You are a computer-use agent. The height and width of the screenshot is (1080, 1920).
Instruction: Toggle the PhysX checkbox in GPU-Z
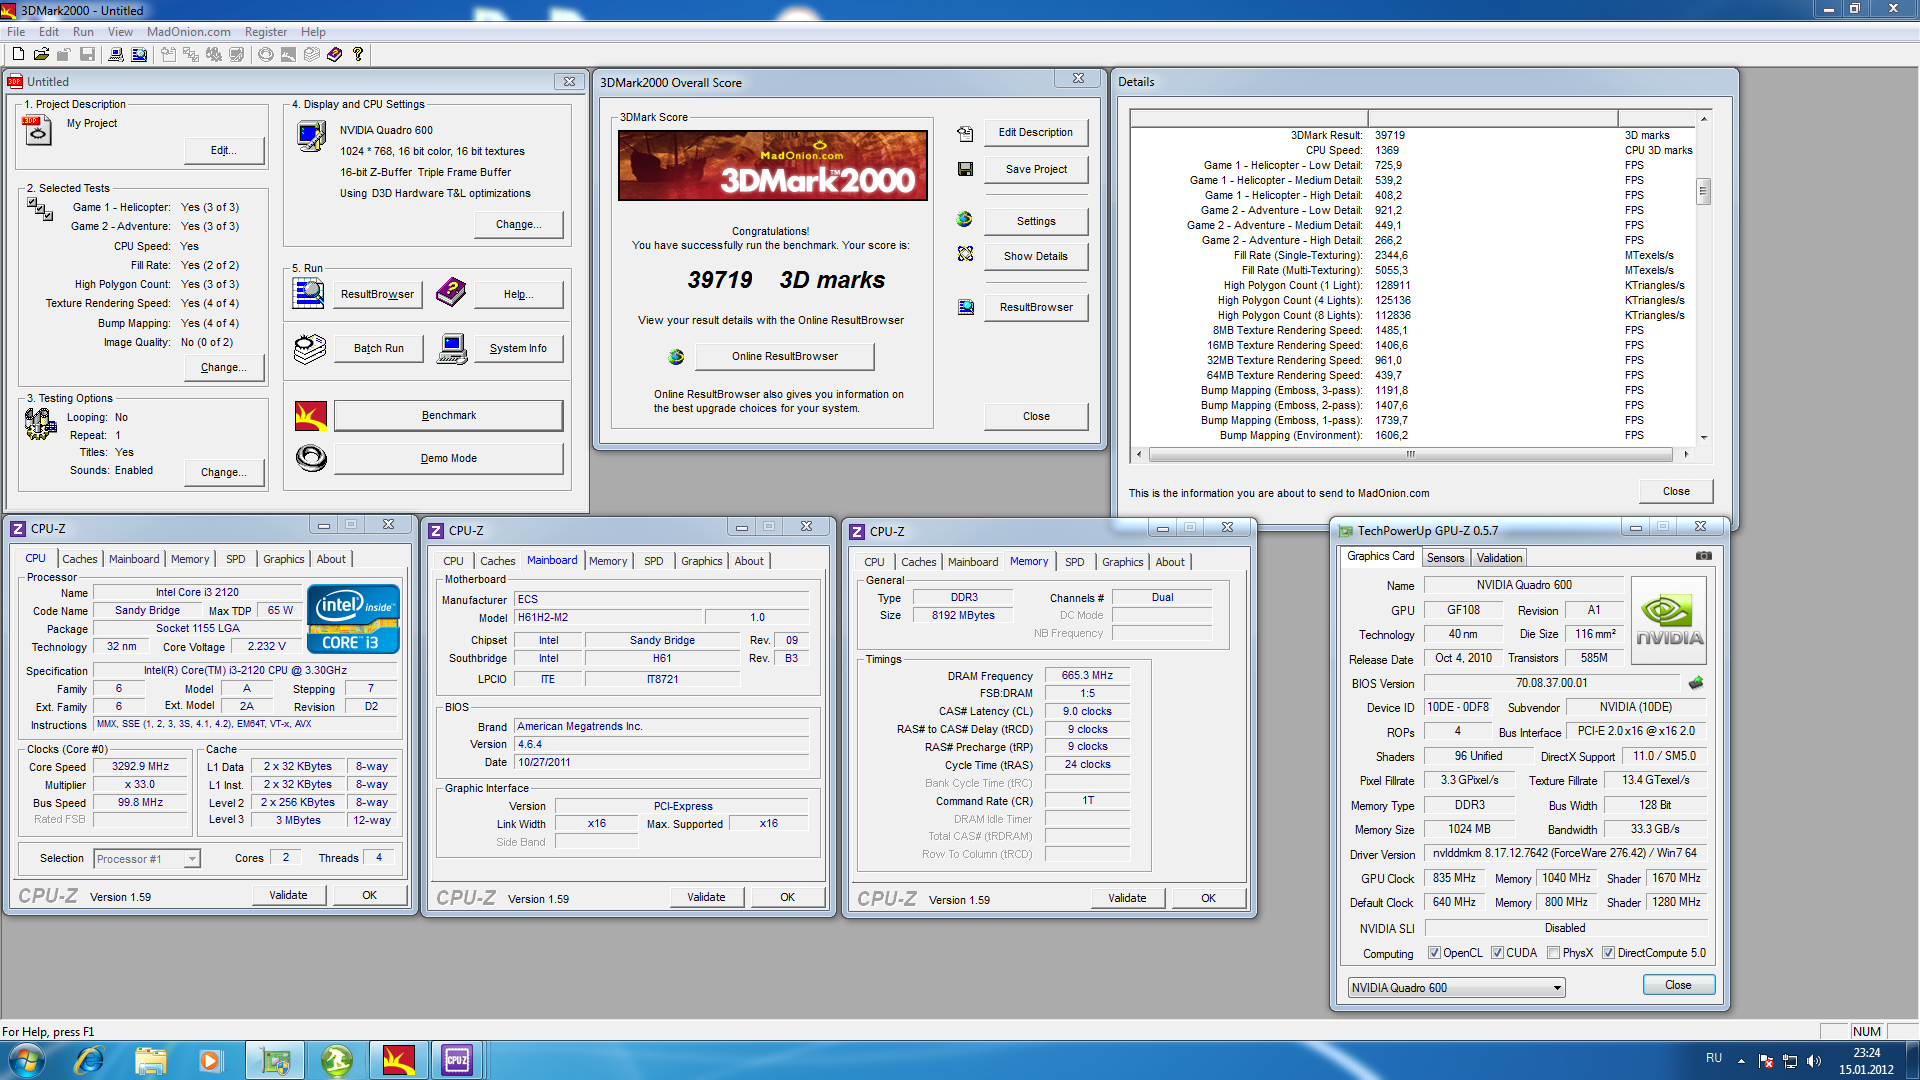click(x=1553, y=953)
